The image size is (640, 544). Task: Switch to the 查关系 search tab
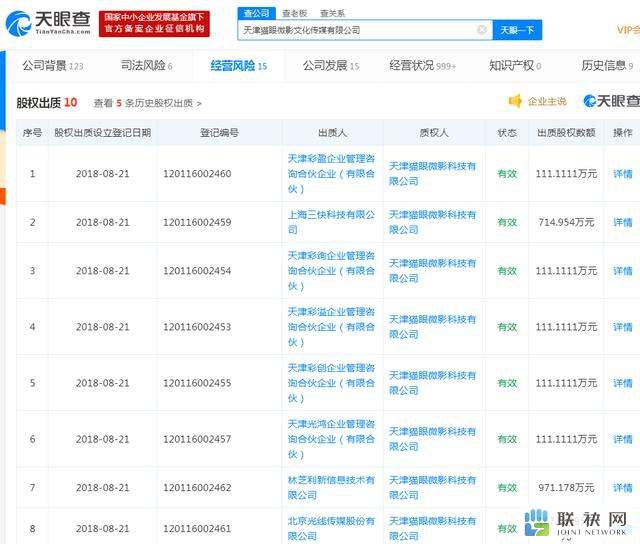[x=332, y=13]
